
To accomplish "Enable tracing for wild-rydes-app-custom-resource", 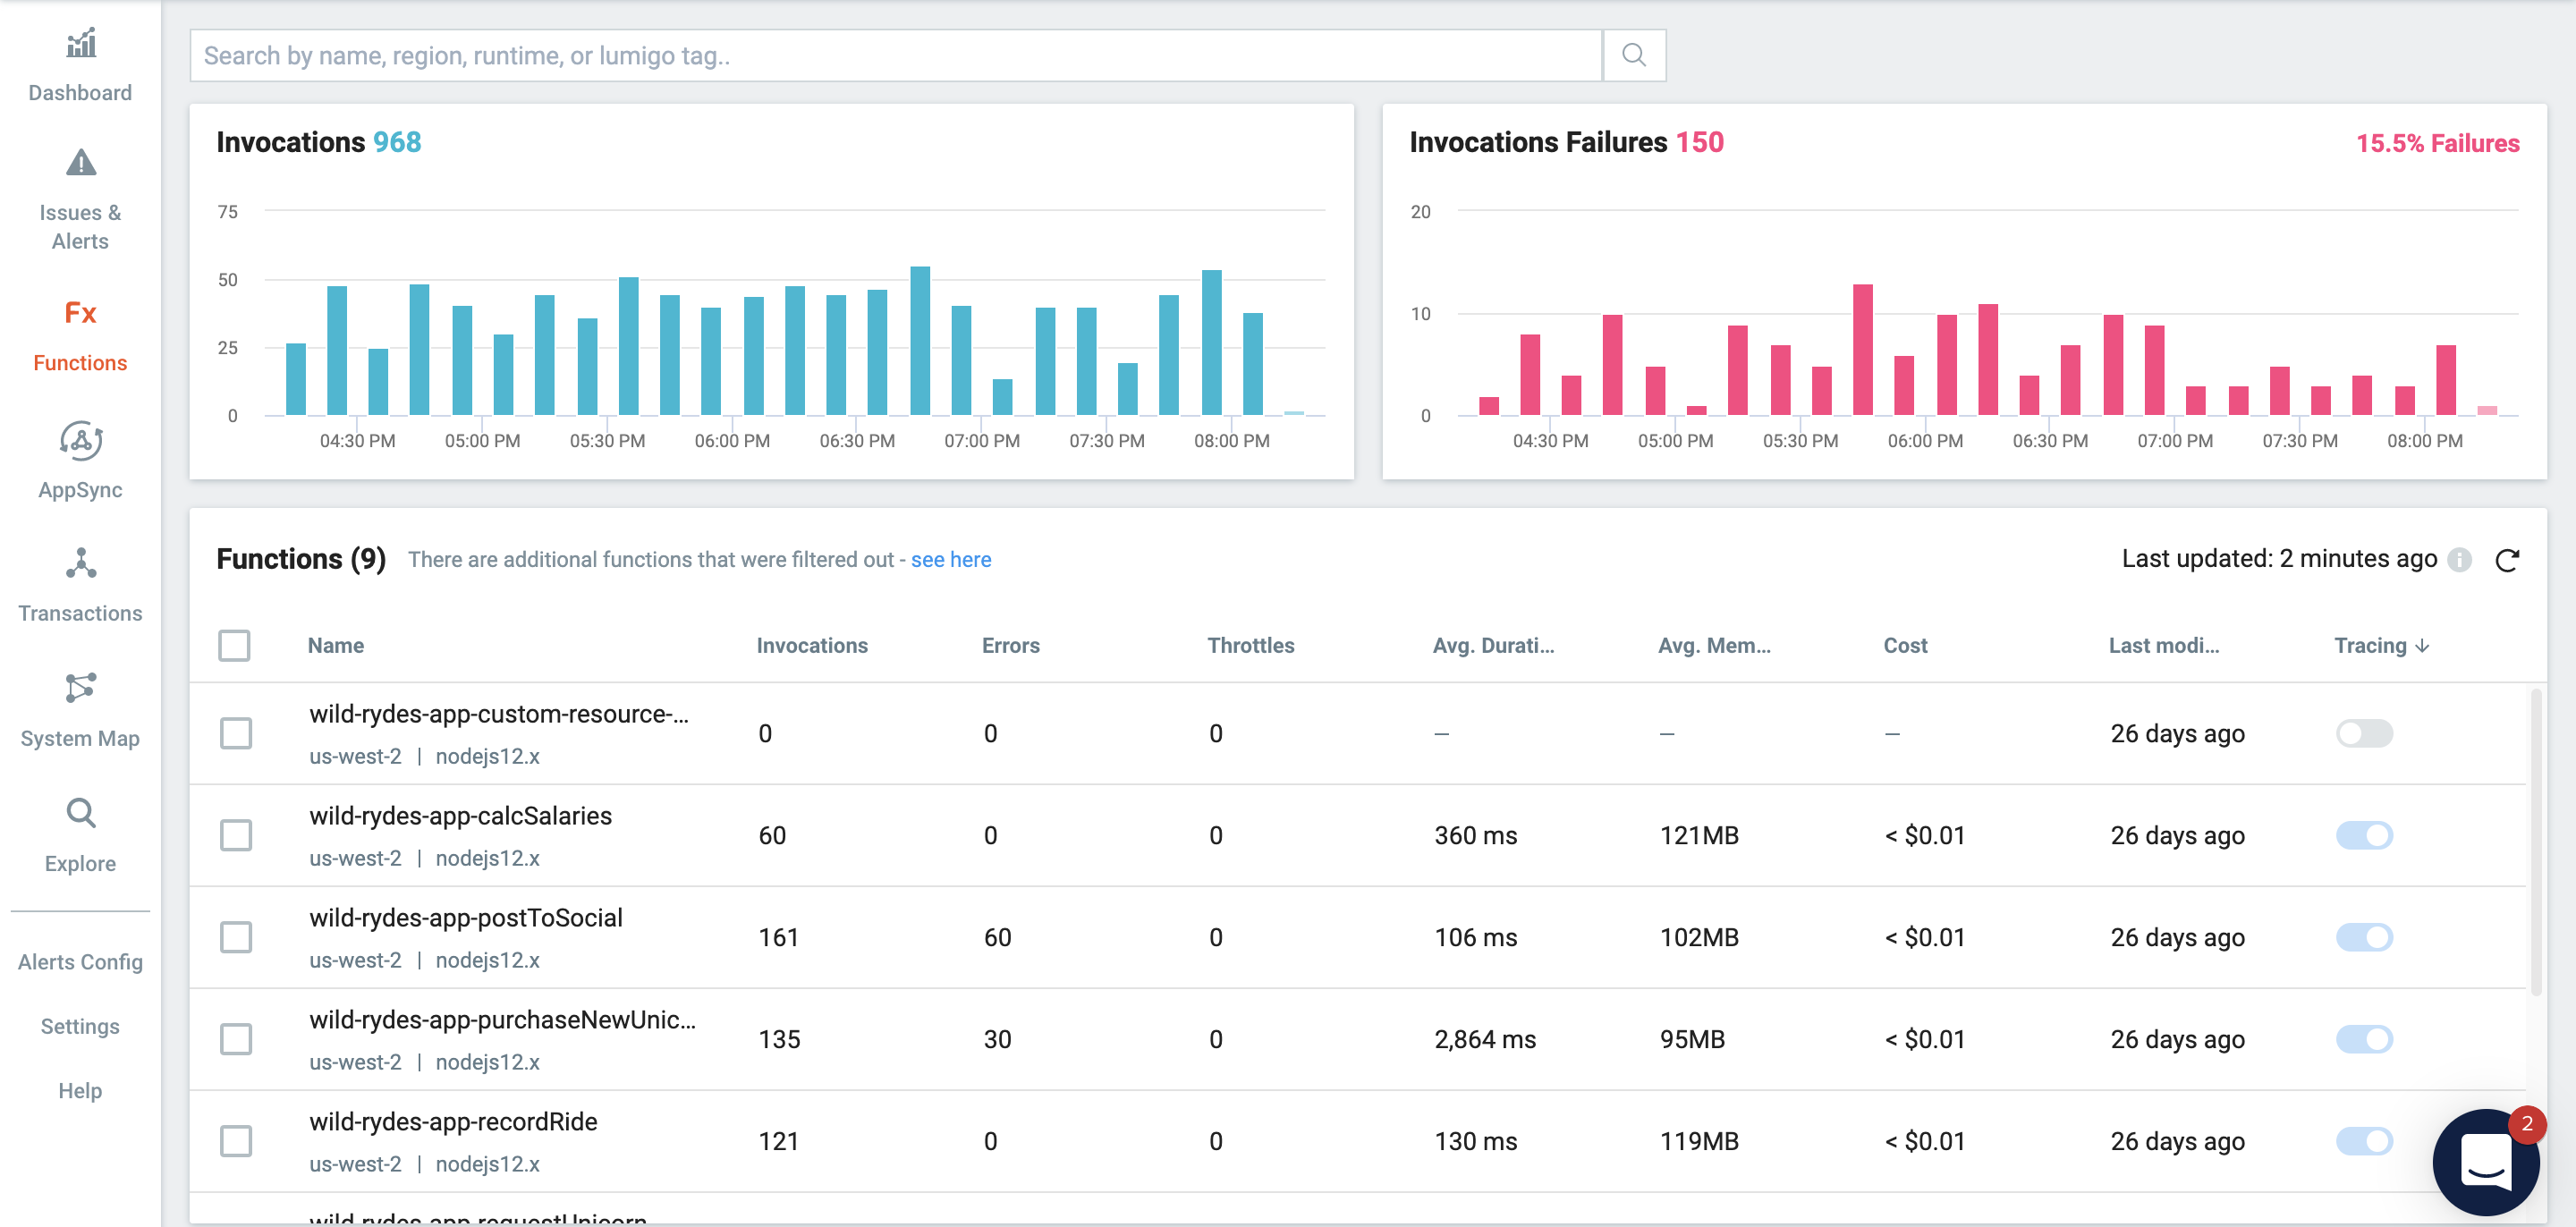I will 2364,734.
